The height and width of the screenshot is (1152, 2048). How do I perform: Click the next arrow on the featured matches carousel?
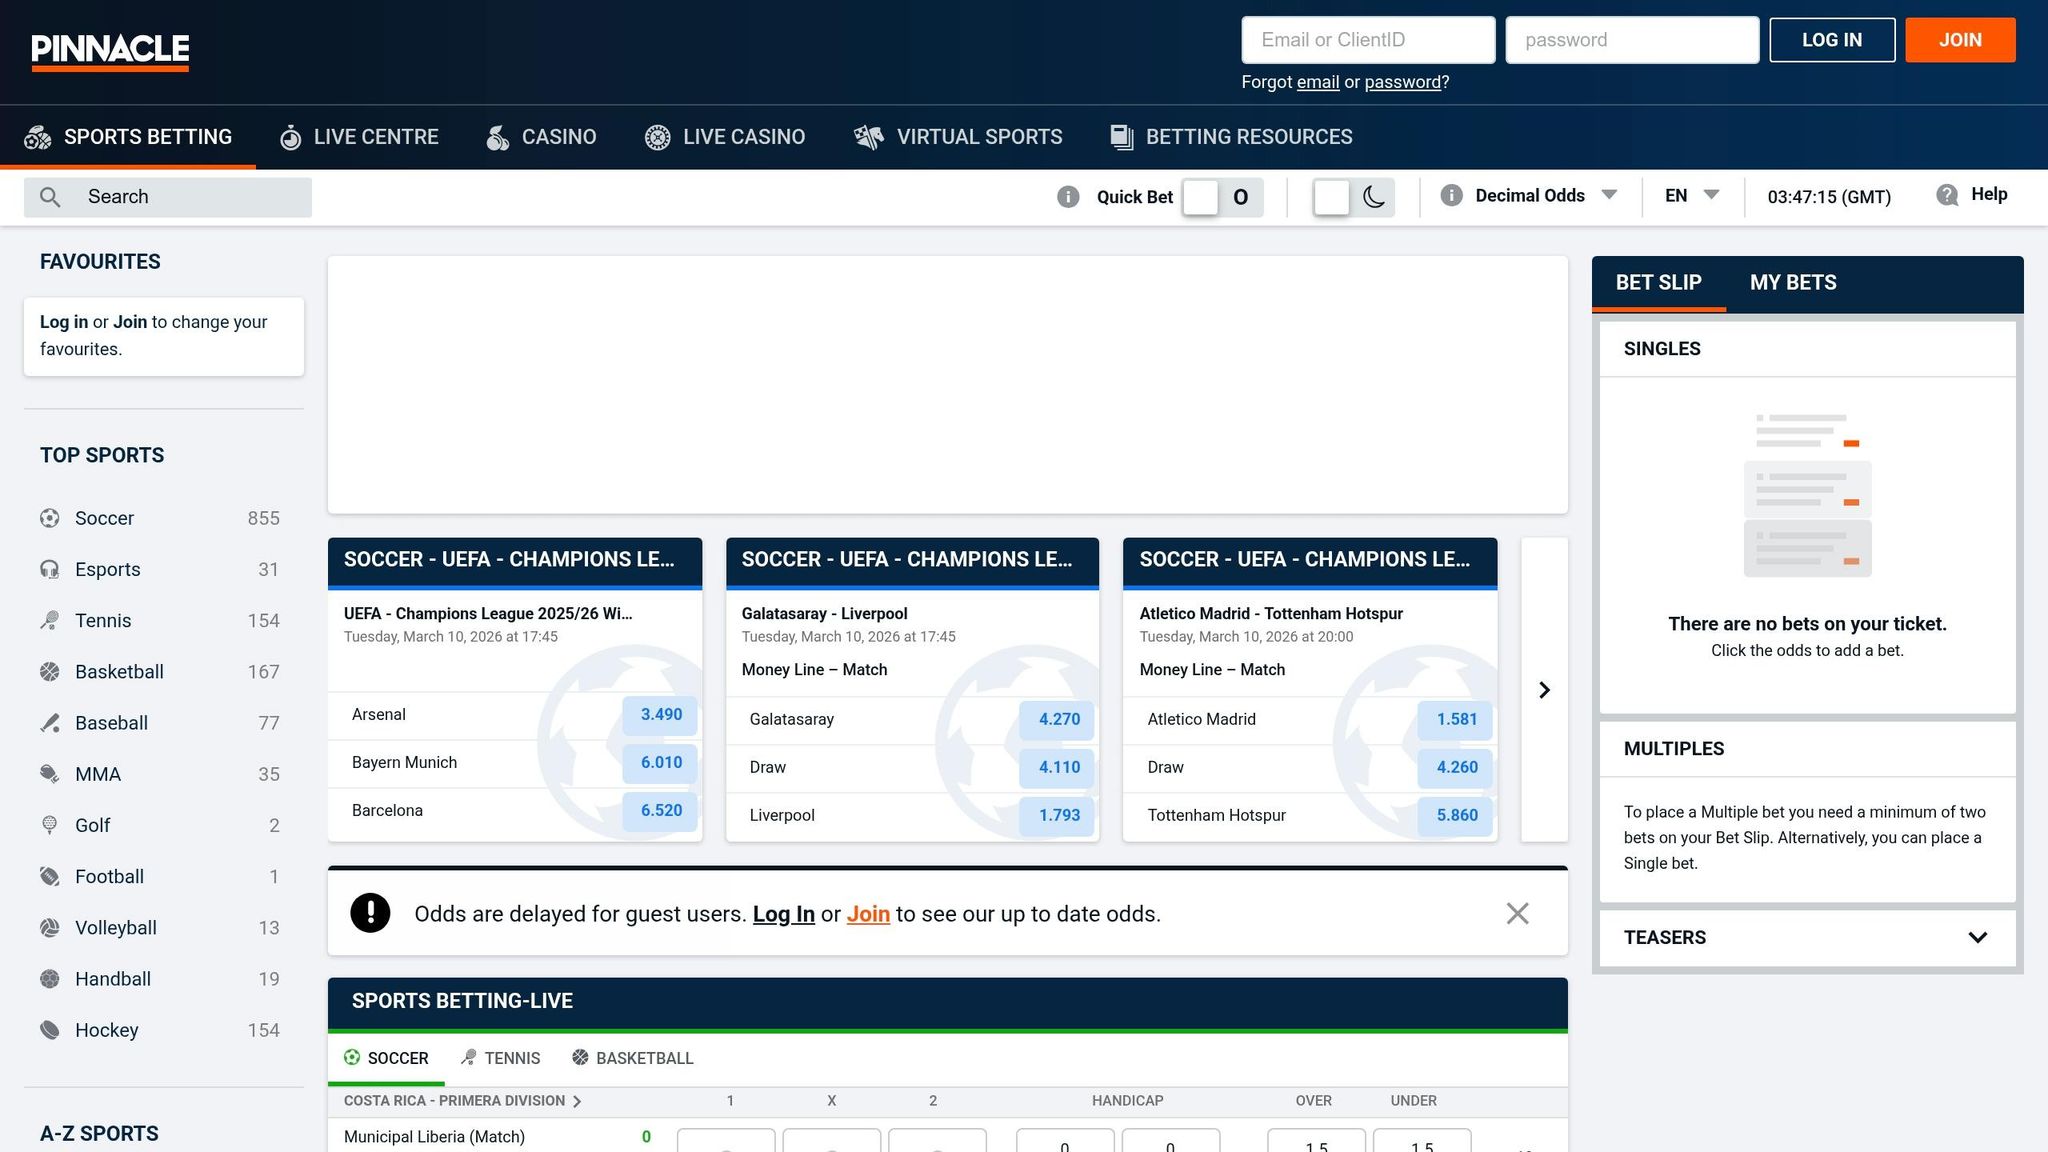tap(1544, 690)
